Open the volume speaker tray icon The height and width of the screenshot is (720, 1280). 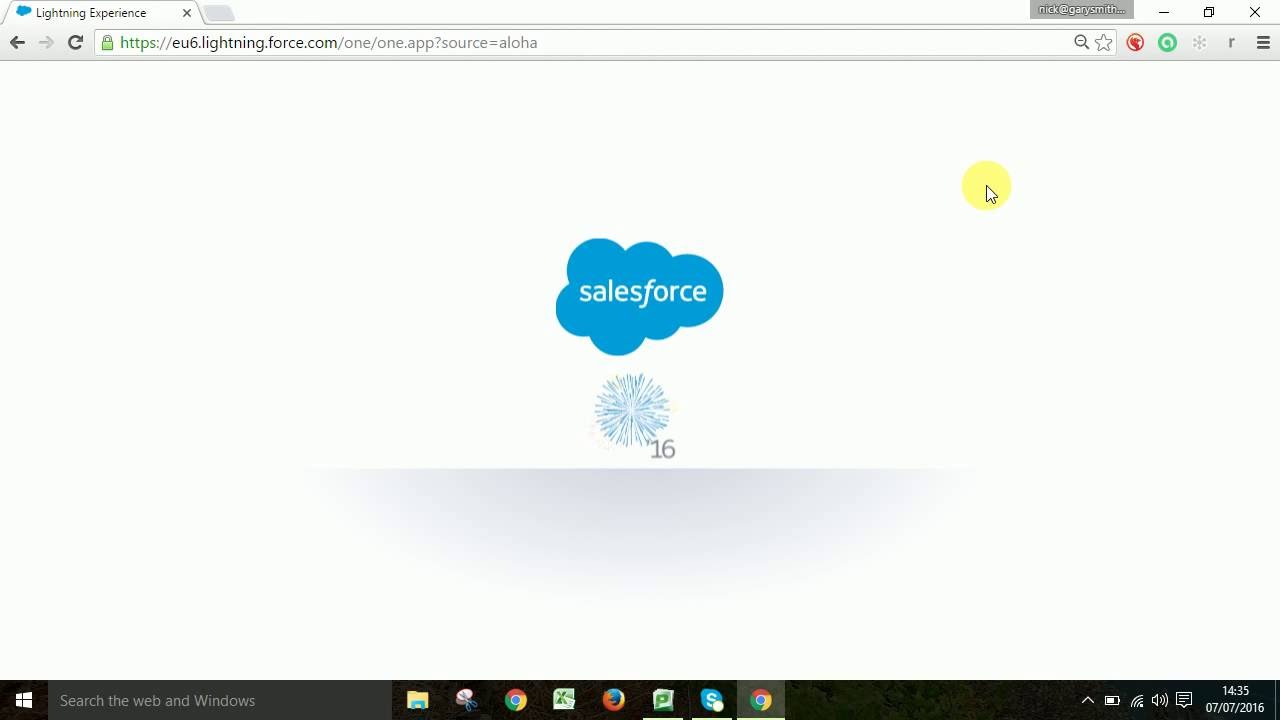pos(1160,700)
